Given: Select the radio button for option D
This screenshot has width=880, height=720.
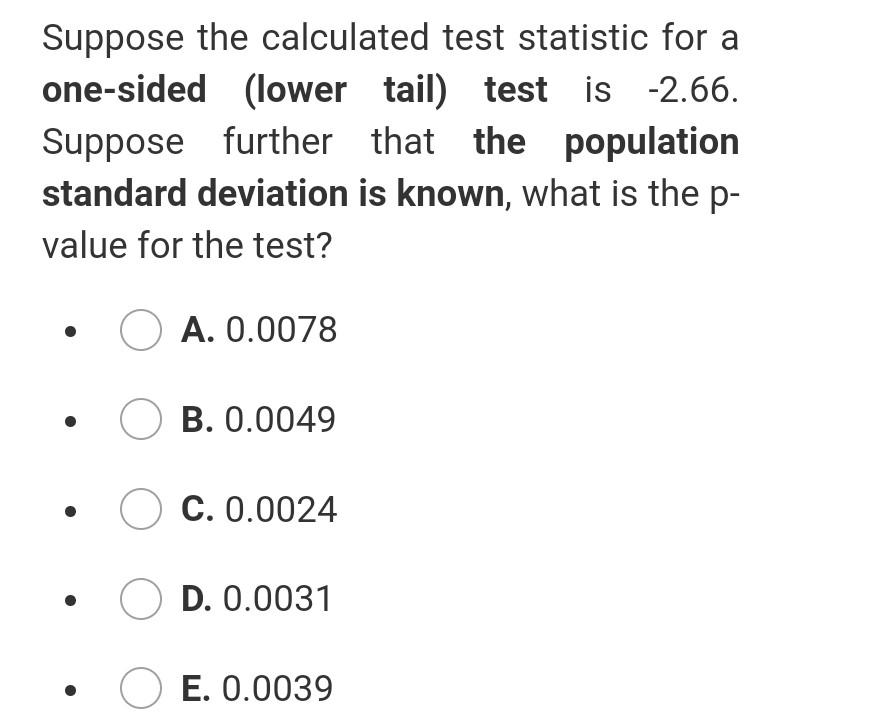Looking at the screenshot, I should click(x=140, y=599).
